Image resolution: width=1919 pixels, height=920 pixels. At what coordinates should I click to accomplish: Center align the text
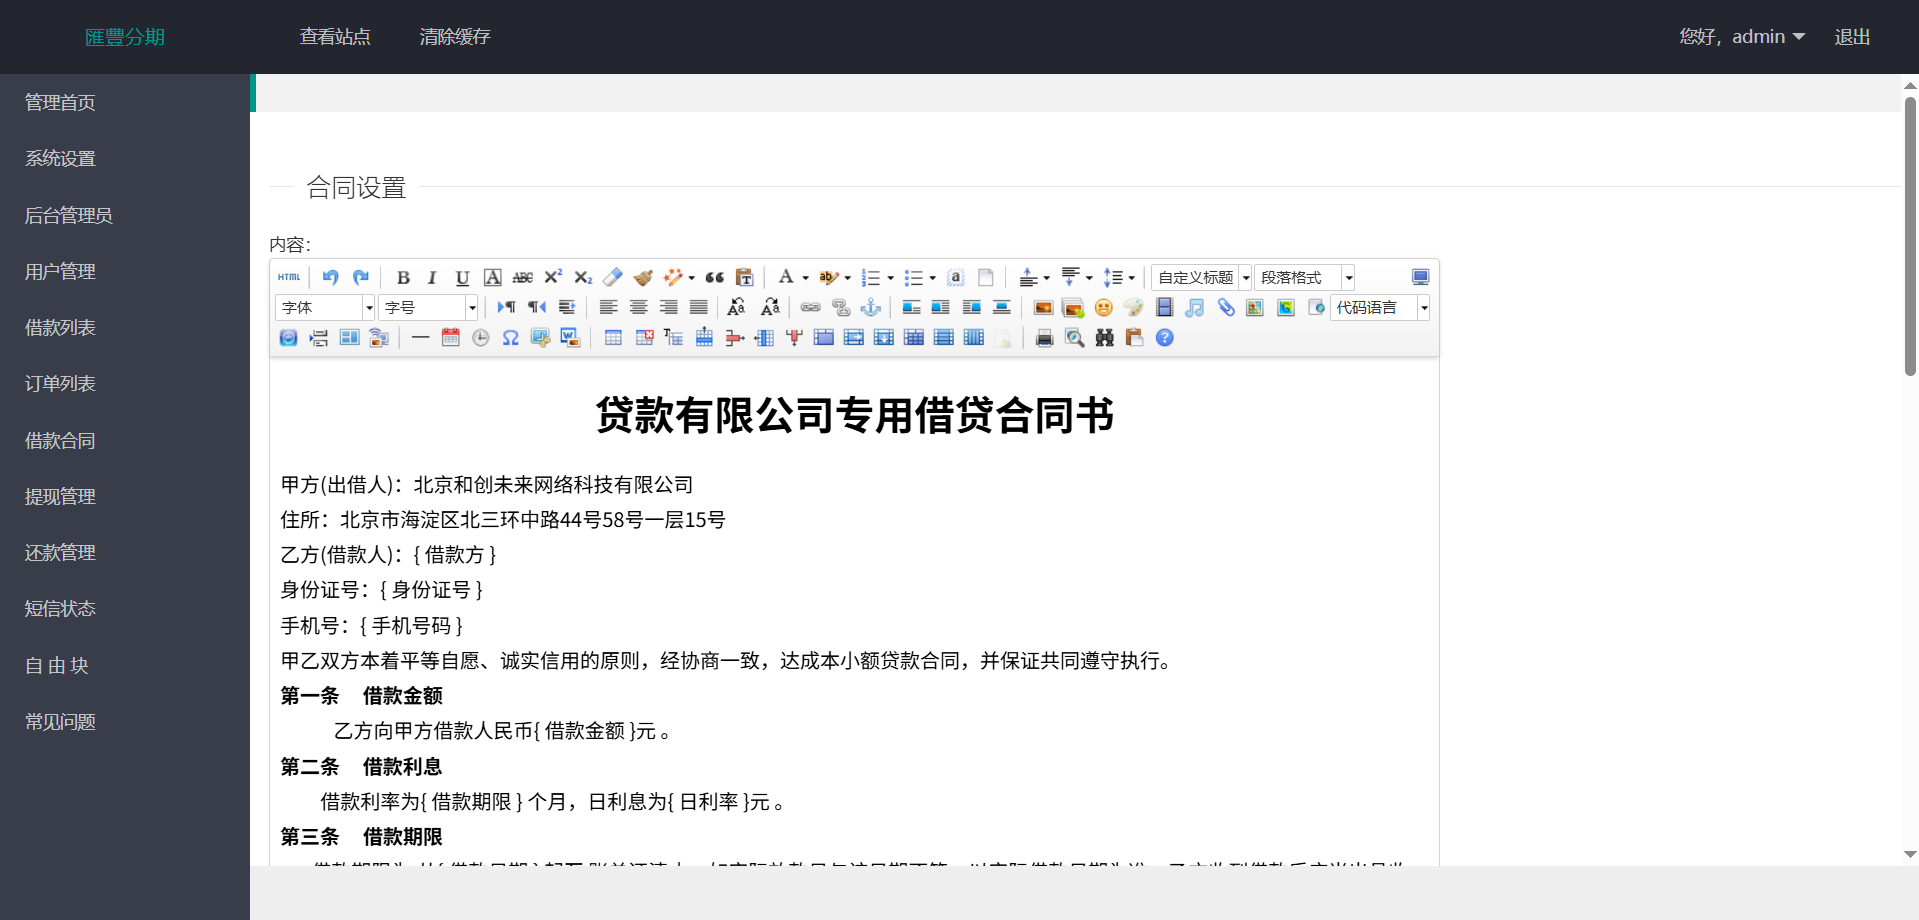[x=638, y=308]
